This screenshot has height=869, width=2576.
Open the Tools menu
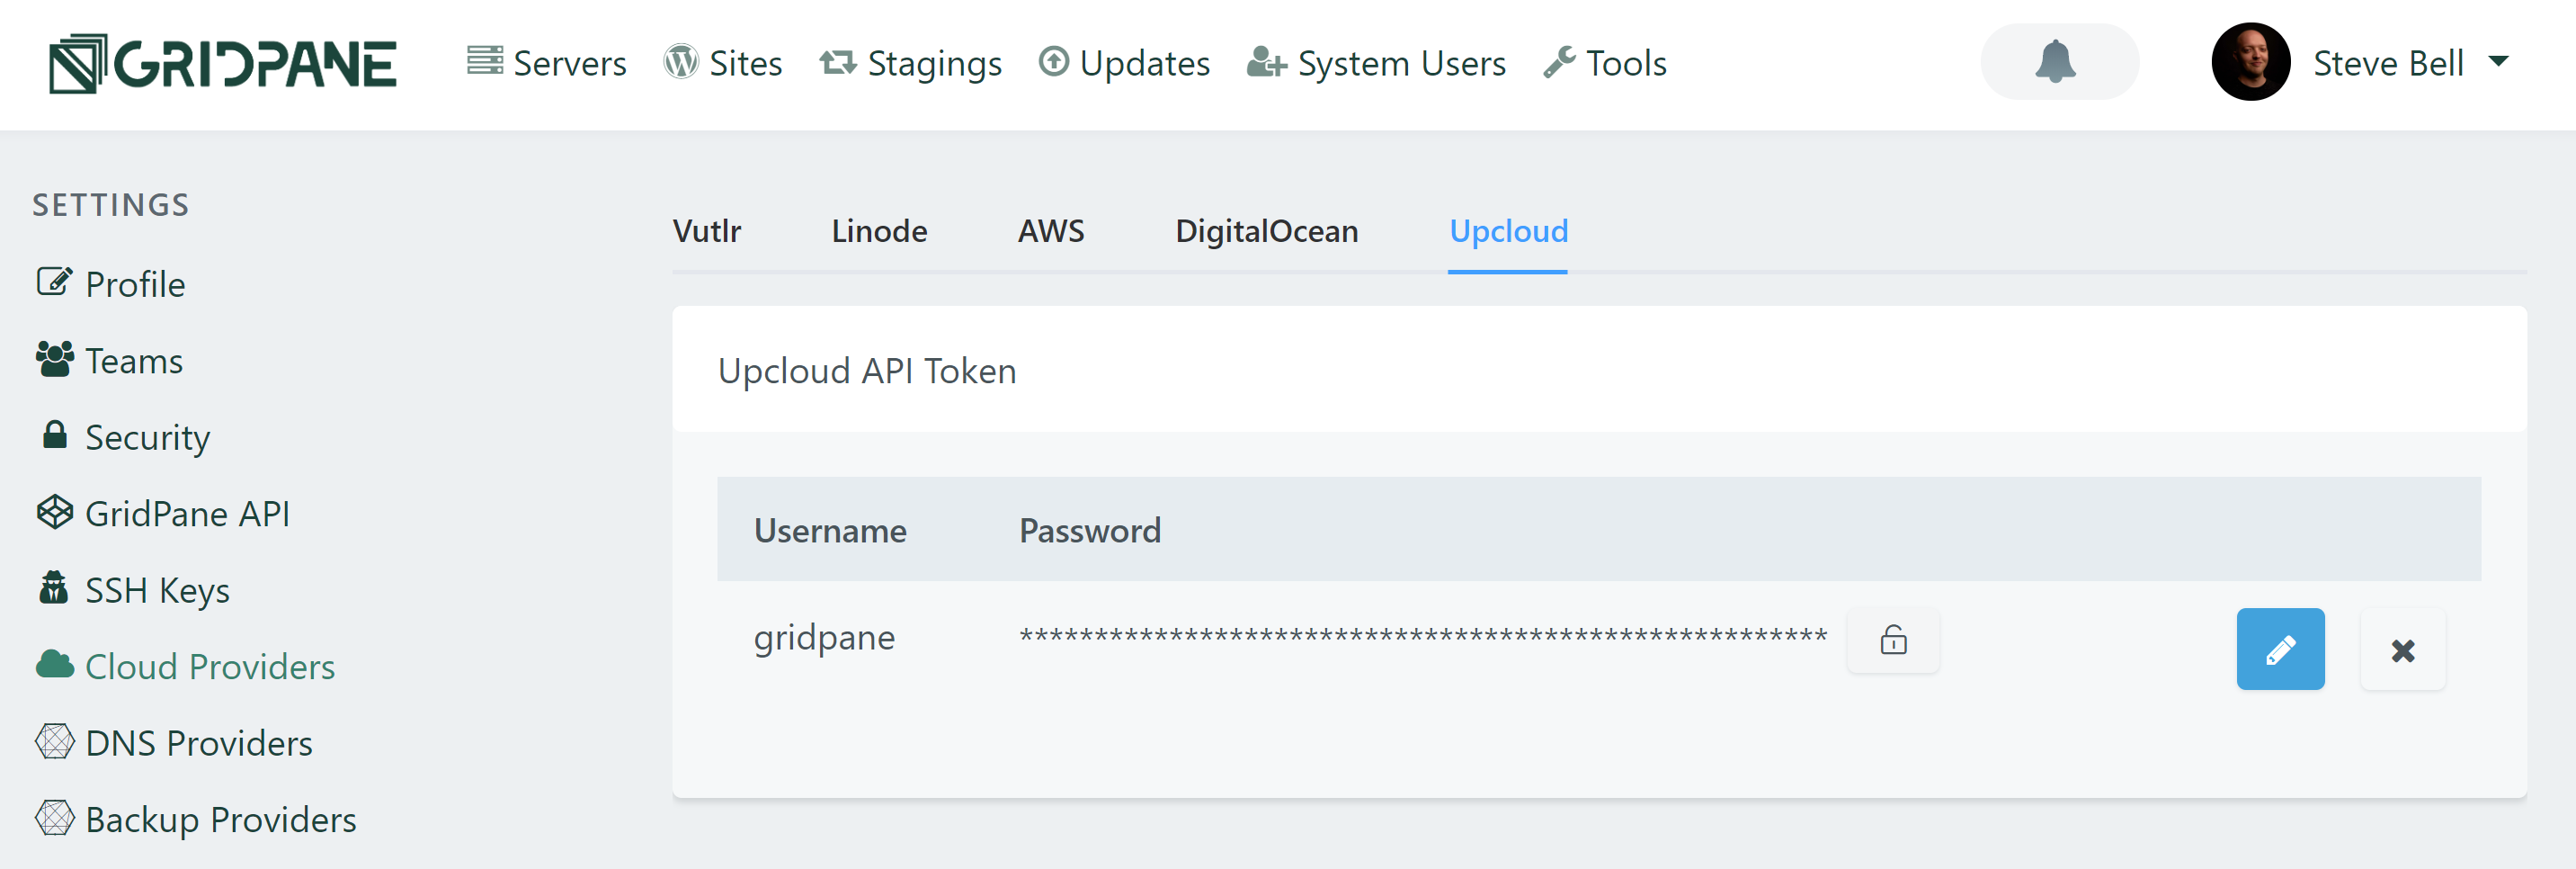coord(1605,63)
